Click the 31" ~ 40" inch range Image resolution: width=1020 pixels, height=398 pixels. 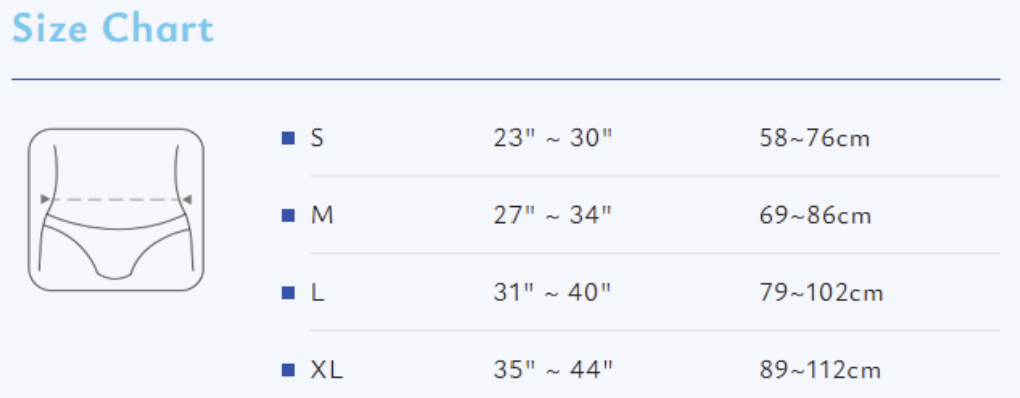[552, 293]
